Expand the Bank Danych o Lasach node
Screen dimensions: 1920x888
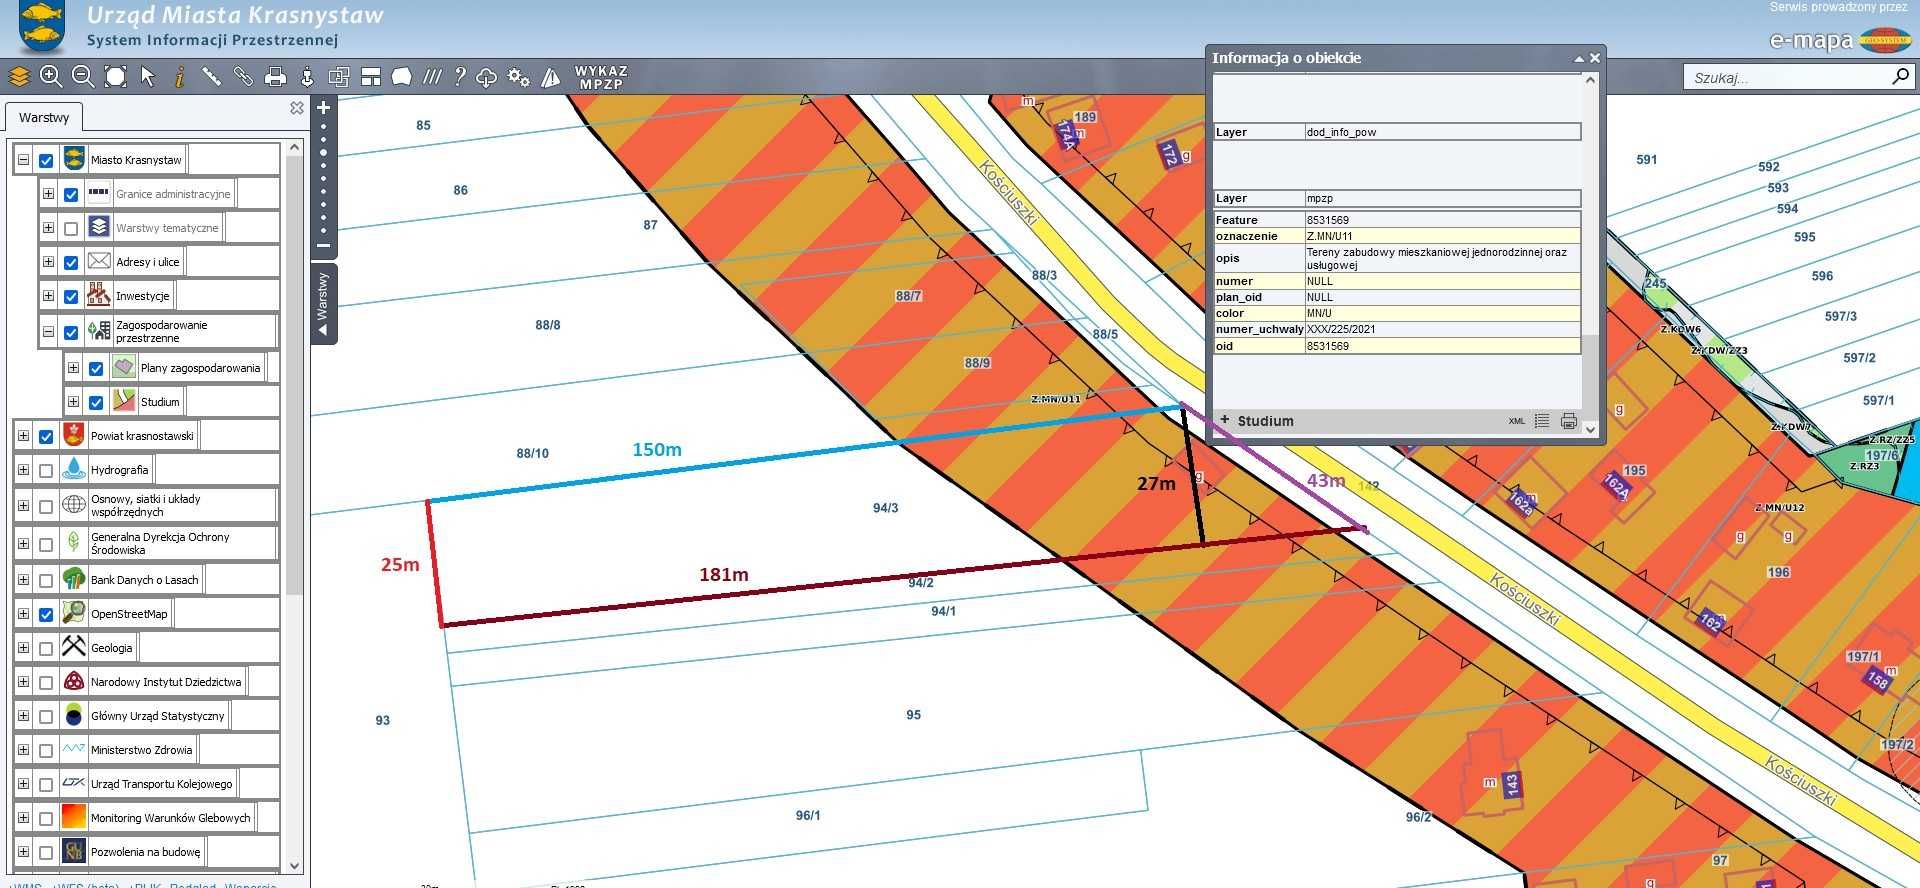(x=23, y=580)
